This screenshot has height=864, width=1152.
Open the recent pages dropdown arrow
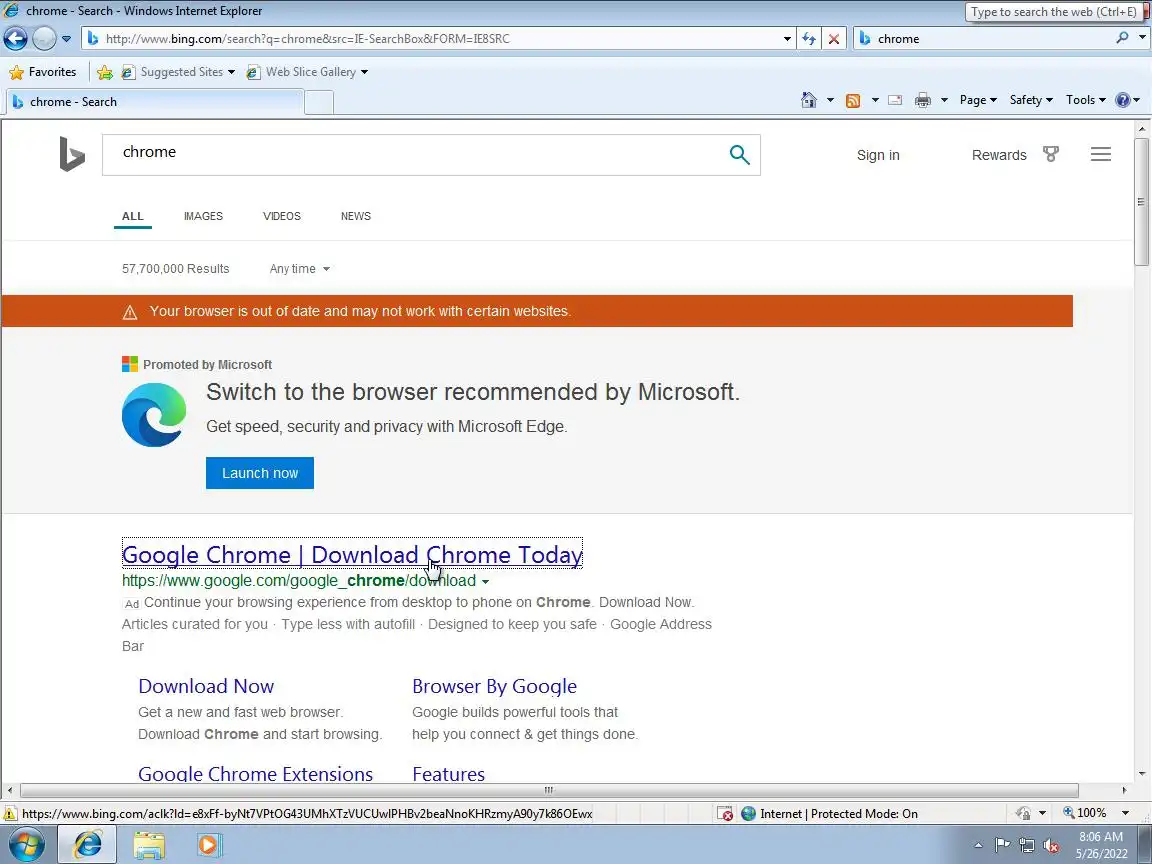pyautogui.click(x=66, y=38)
